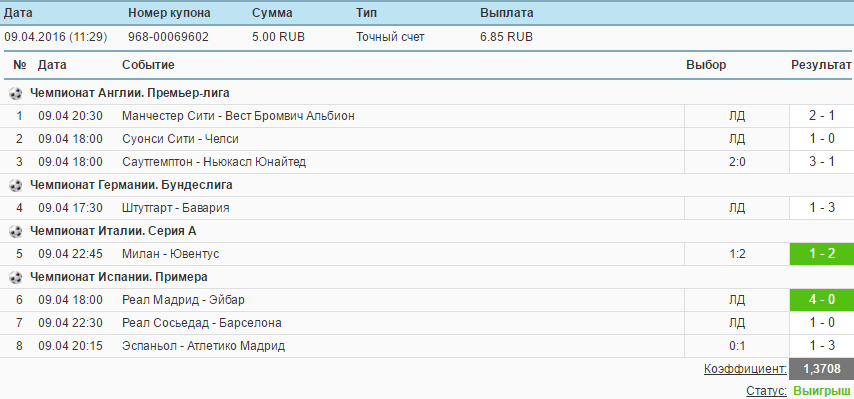Click the Выбор column header
Screen dimensions: 854x399
(x=706, y=65)
